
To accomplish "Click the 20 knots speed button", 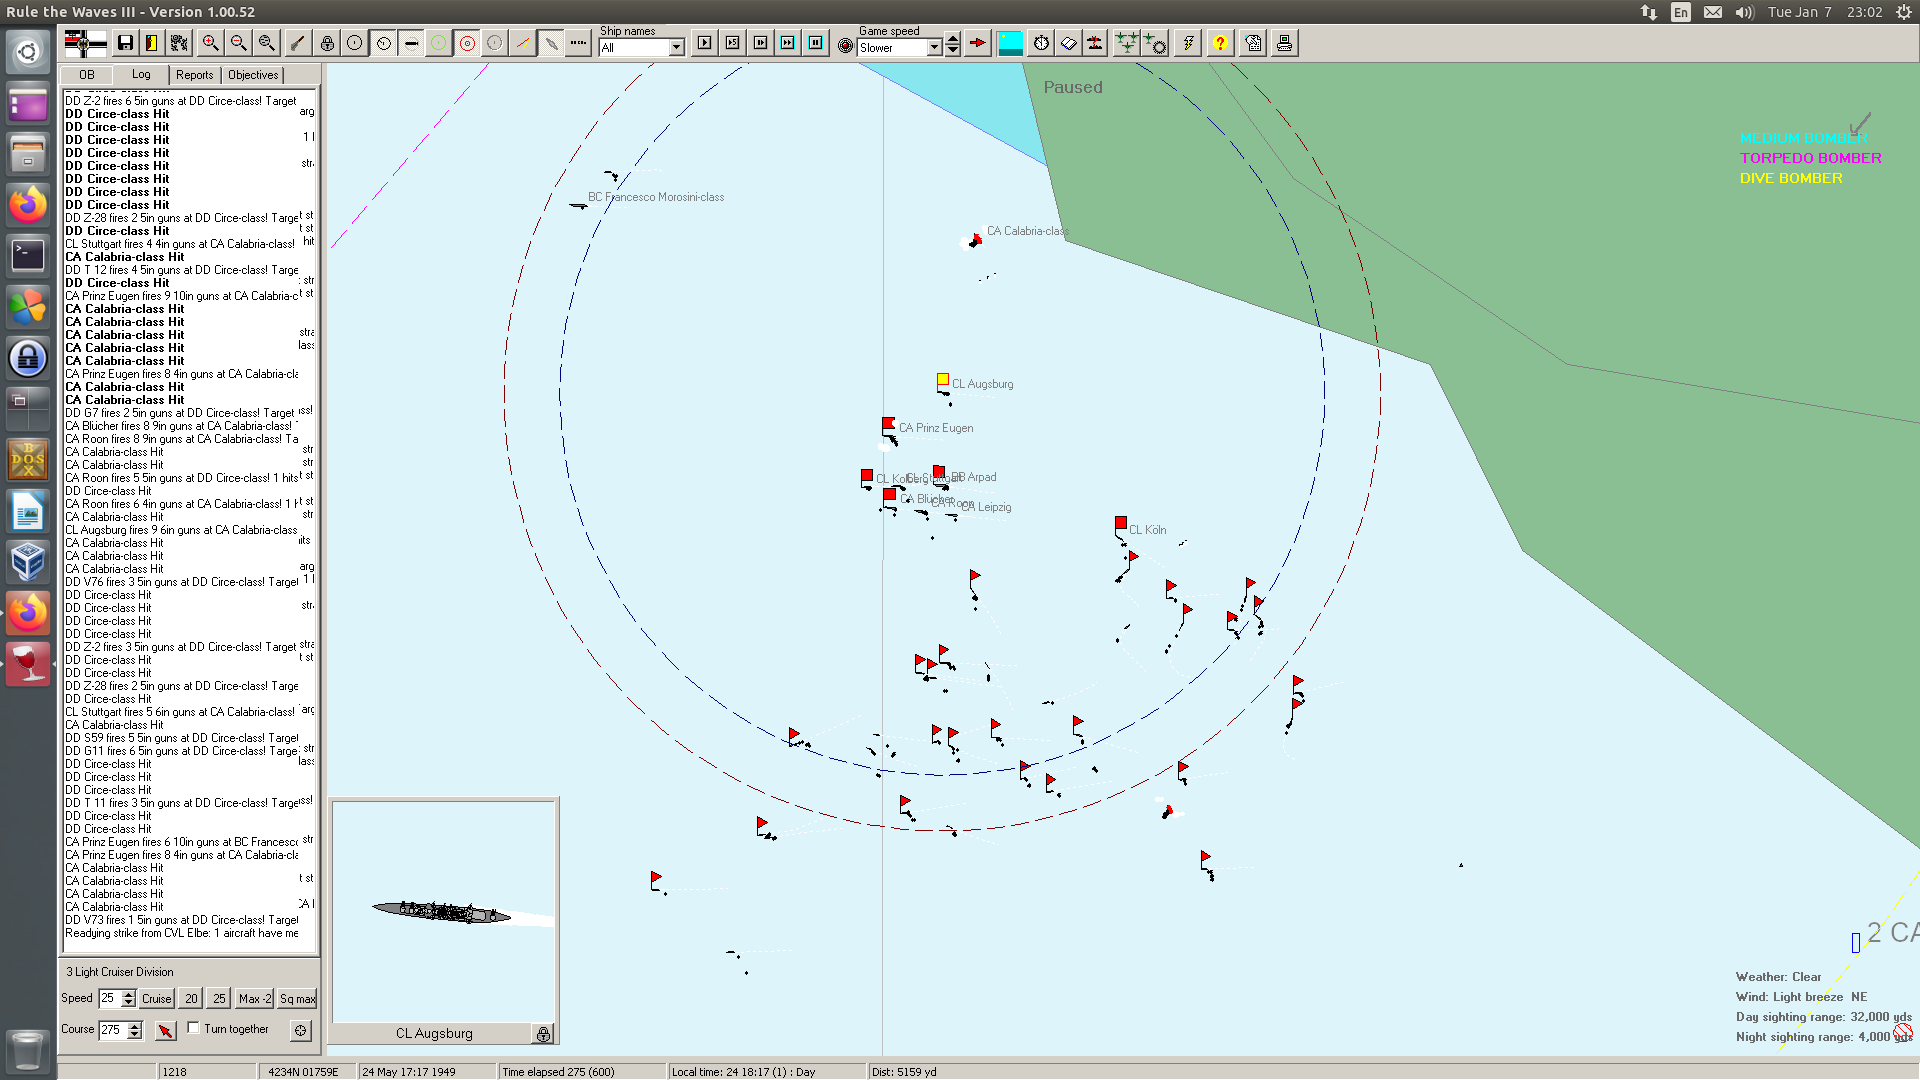I will pyautogui.click(x=191, y=998).
